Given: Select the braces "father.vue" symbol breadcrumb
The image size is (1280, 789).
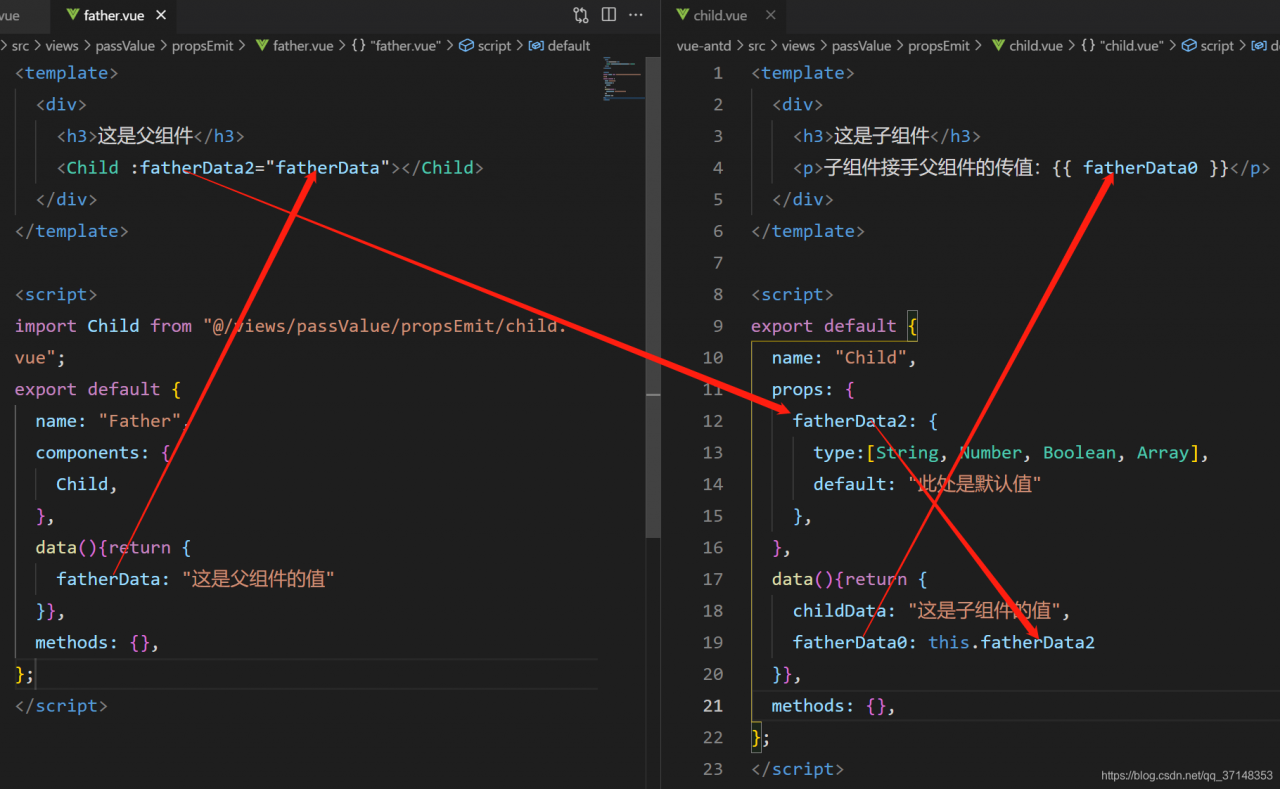Looking at the screenshot, I should [395, 46].
